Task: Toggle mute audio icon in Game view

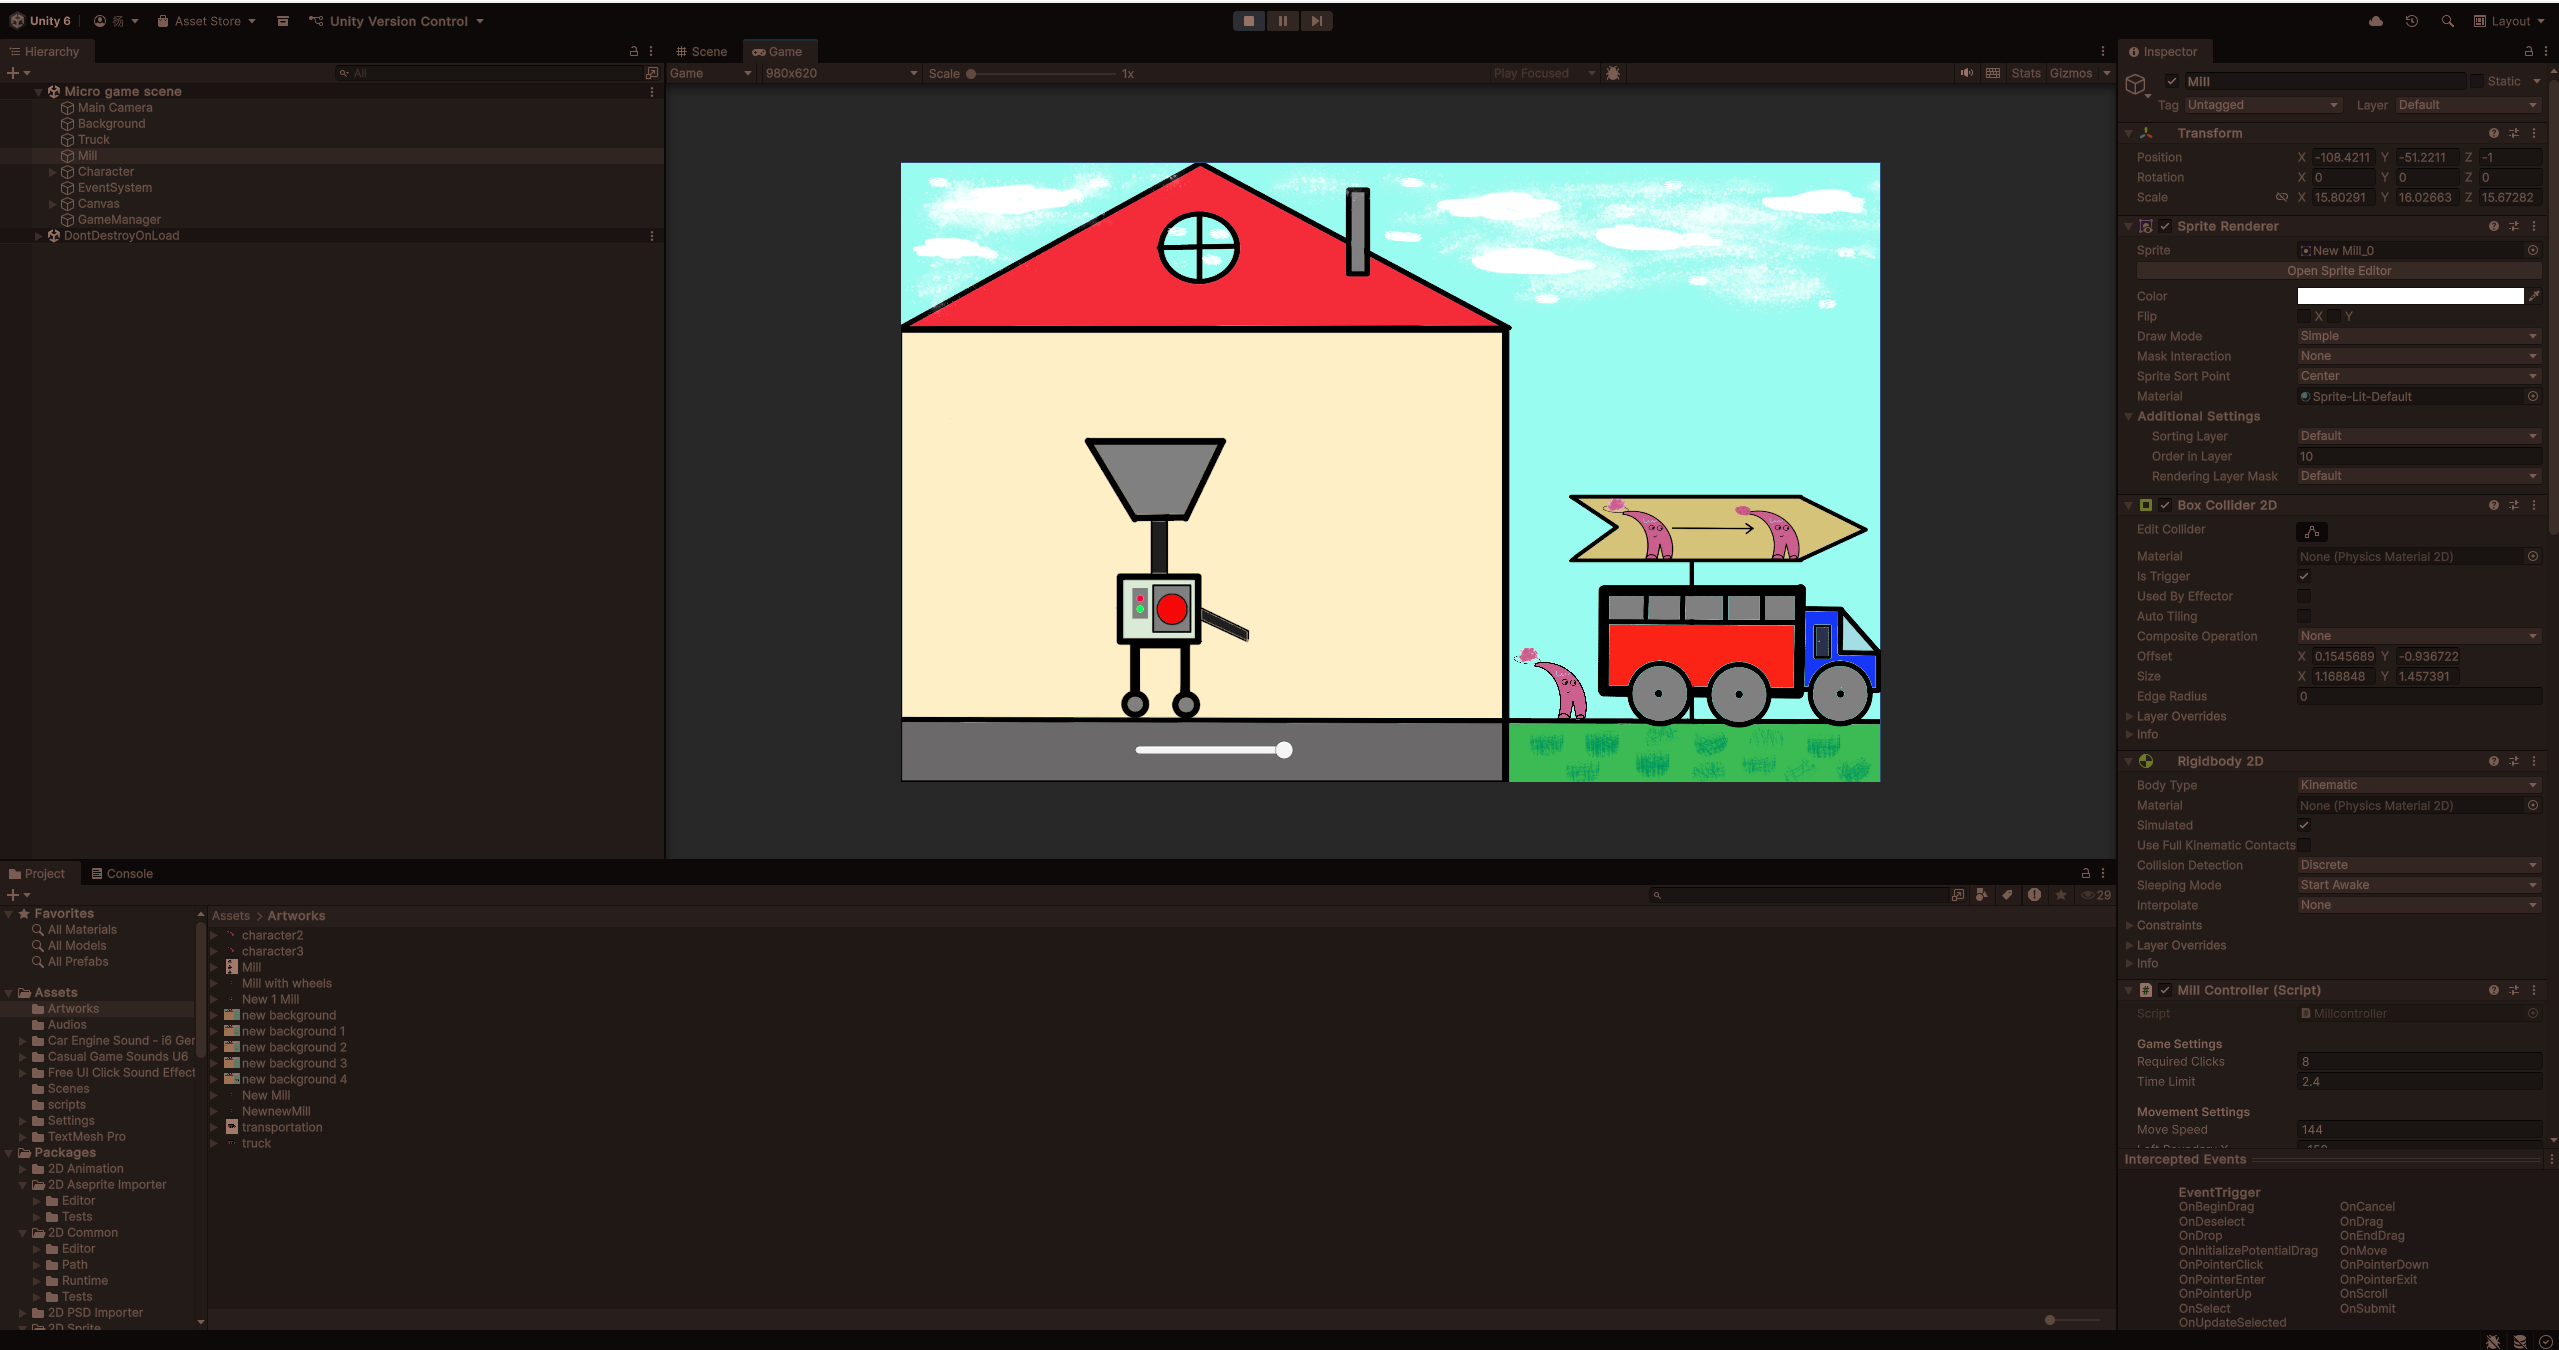Action: tap(1966, 73)
